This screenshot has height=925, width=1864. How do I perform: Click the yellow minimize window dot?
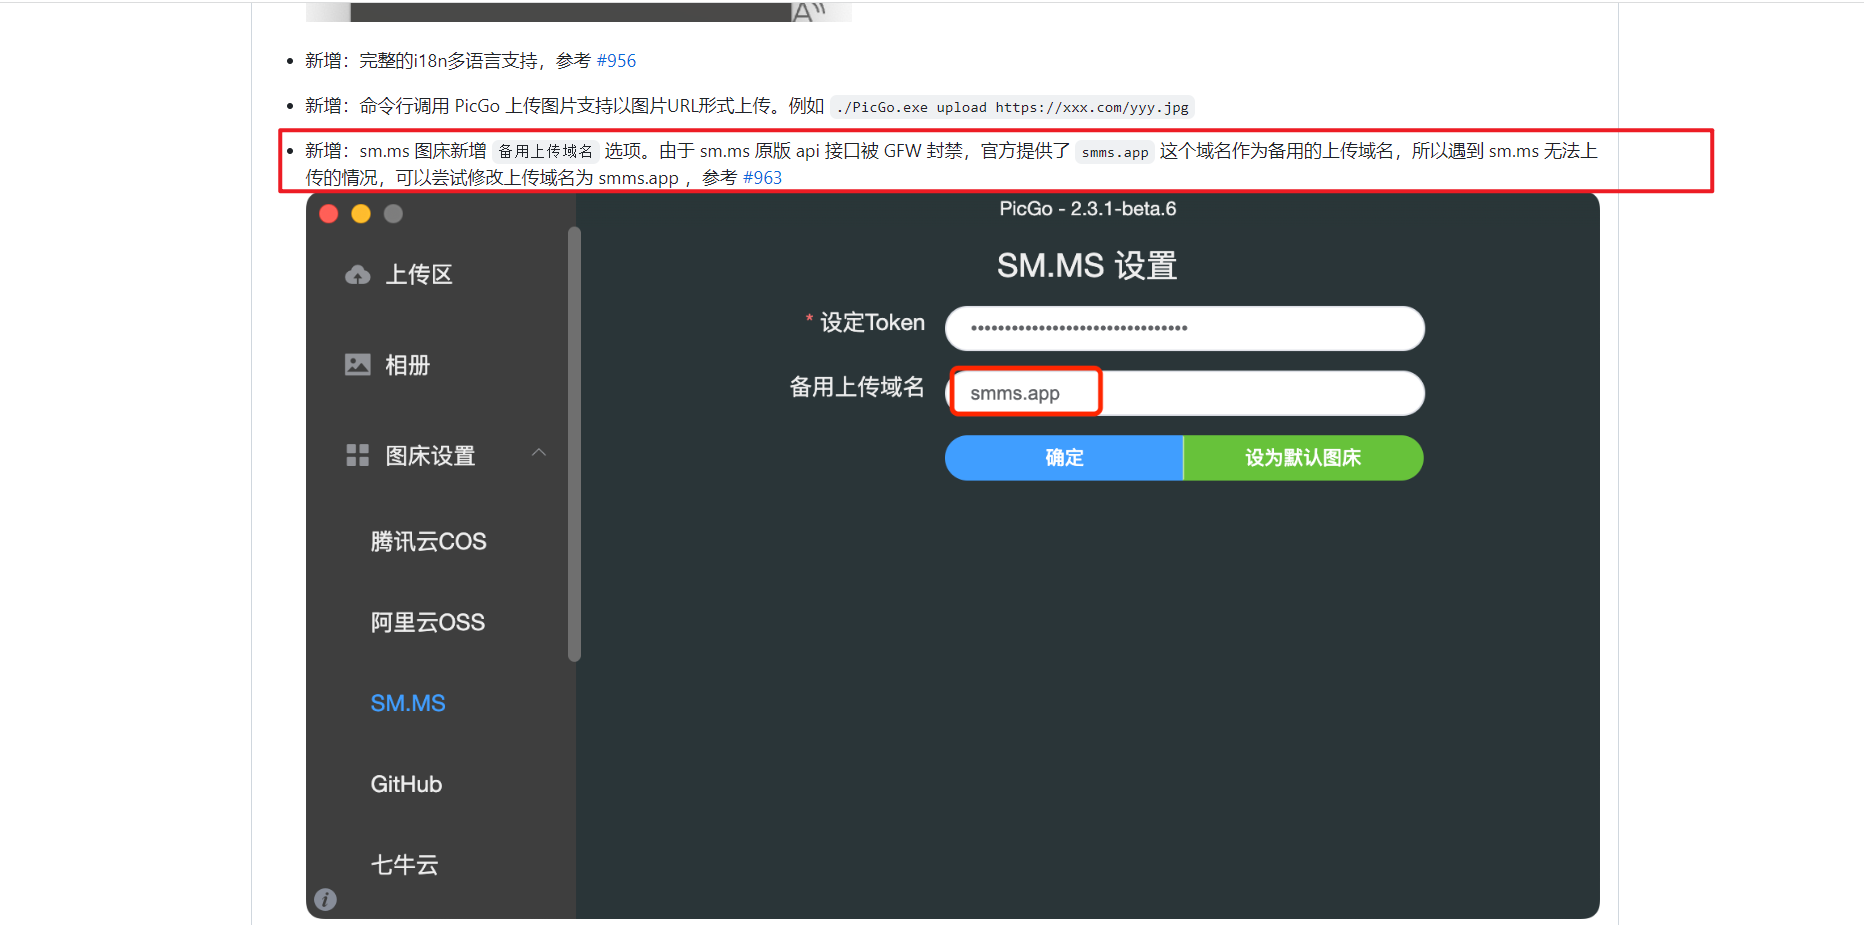tap(361, 214)
